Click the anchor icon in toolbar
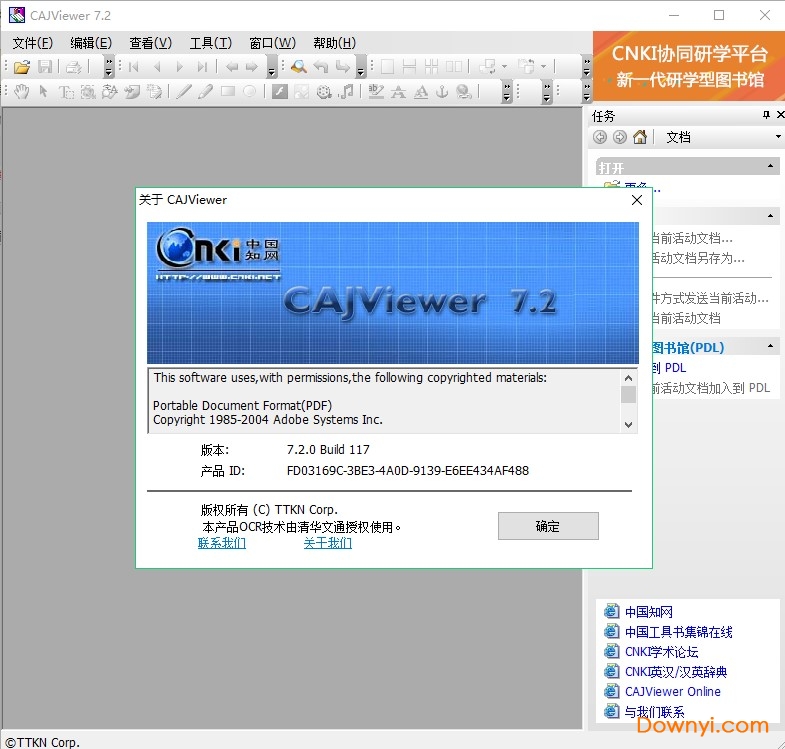This screenshot has width=785, height=749. (x=442, y=92)
